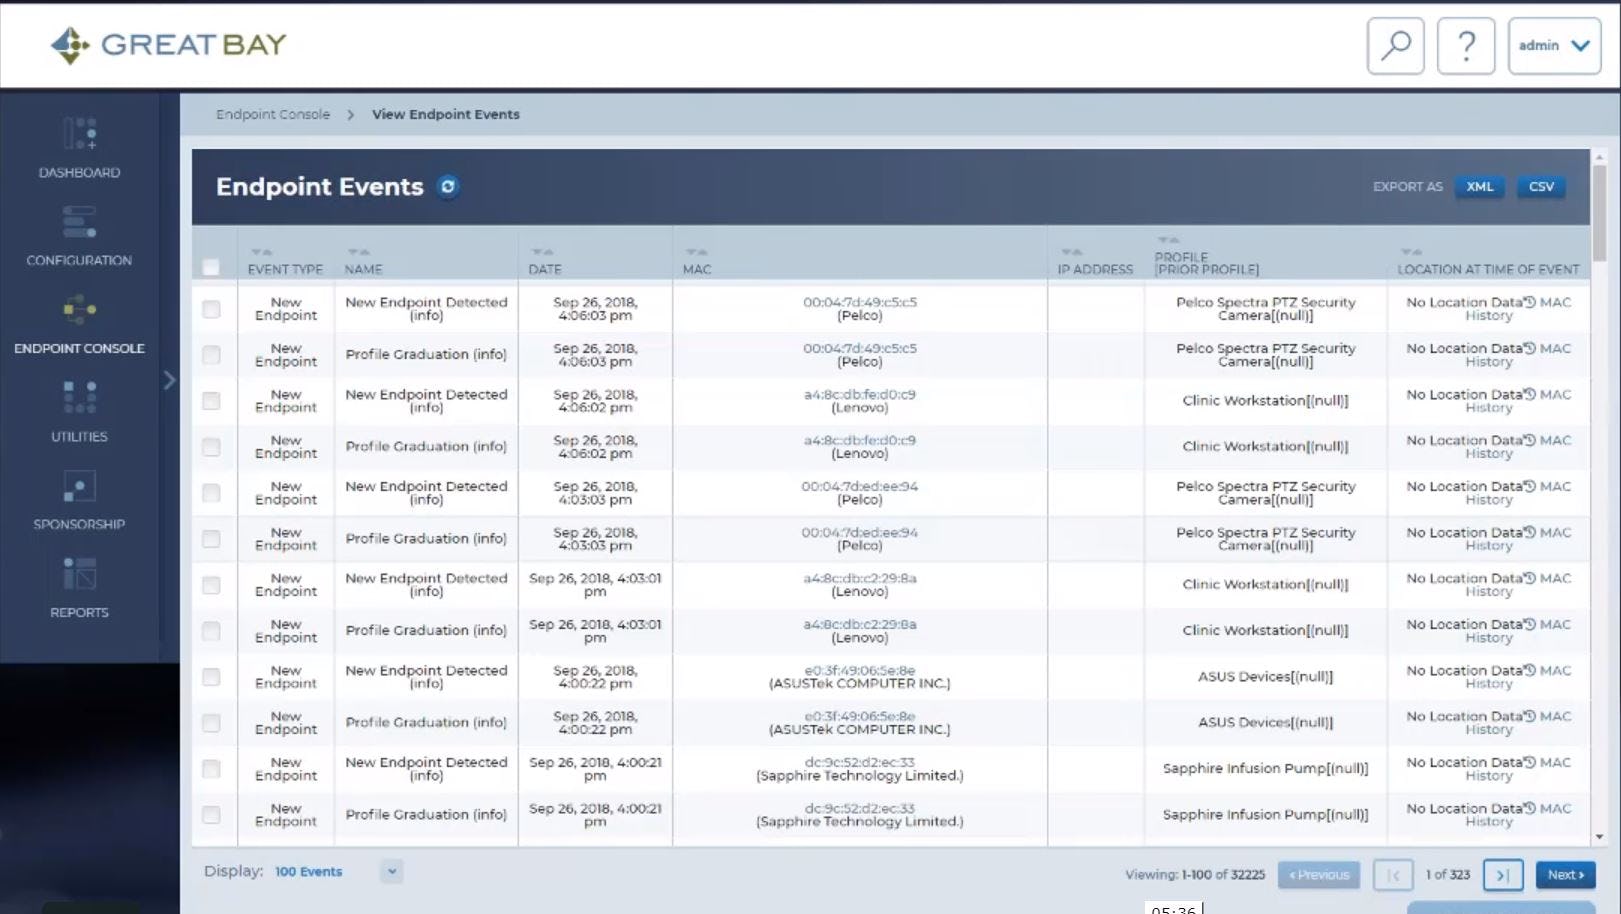This screenshot has height=914, width=1621.
Task: Open the help dialog
Action: click(x=1466, y=45)
